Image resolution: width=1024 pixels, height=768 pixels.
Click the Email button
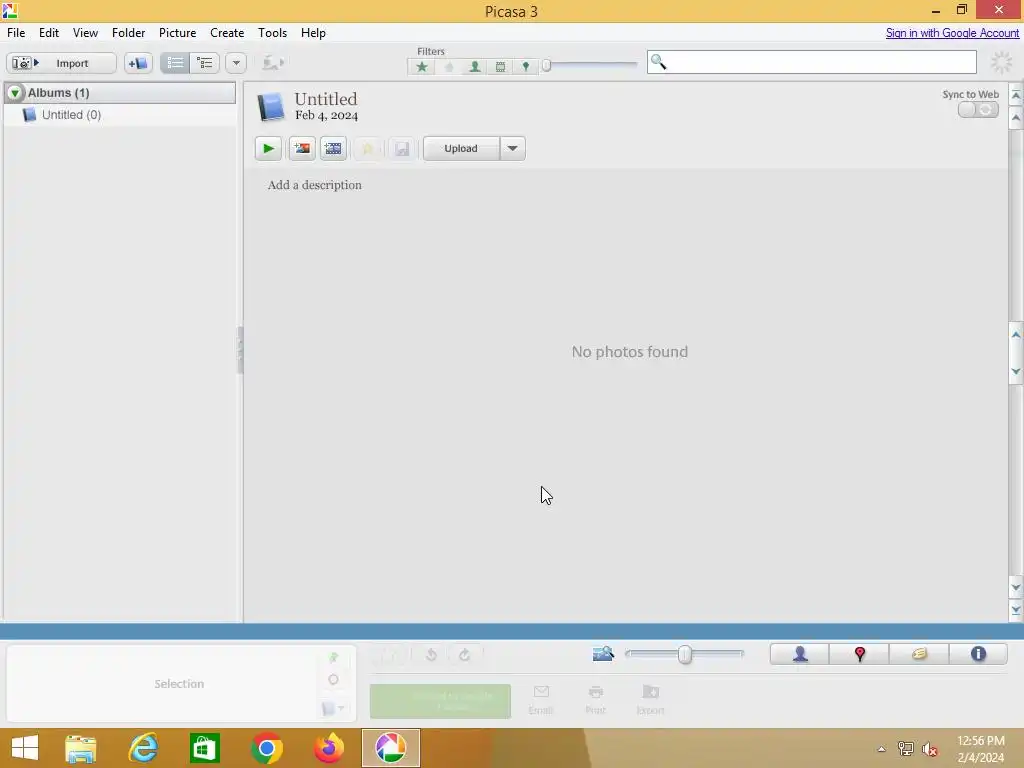tap(541, 700)
